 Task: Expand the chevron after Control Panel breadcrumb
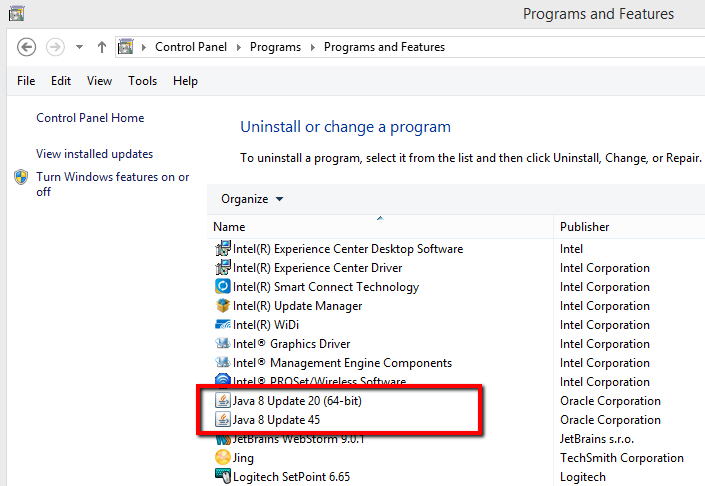239,47
